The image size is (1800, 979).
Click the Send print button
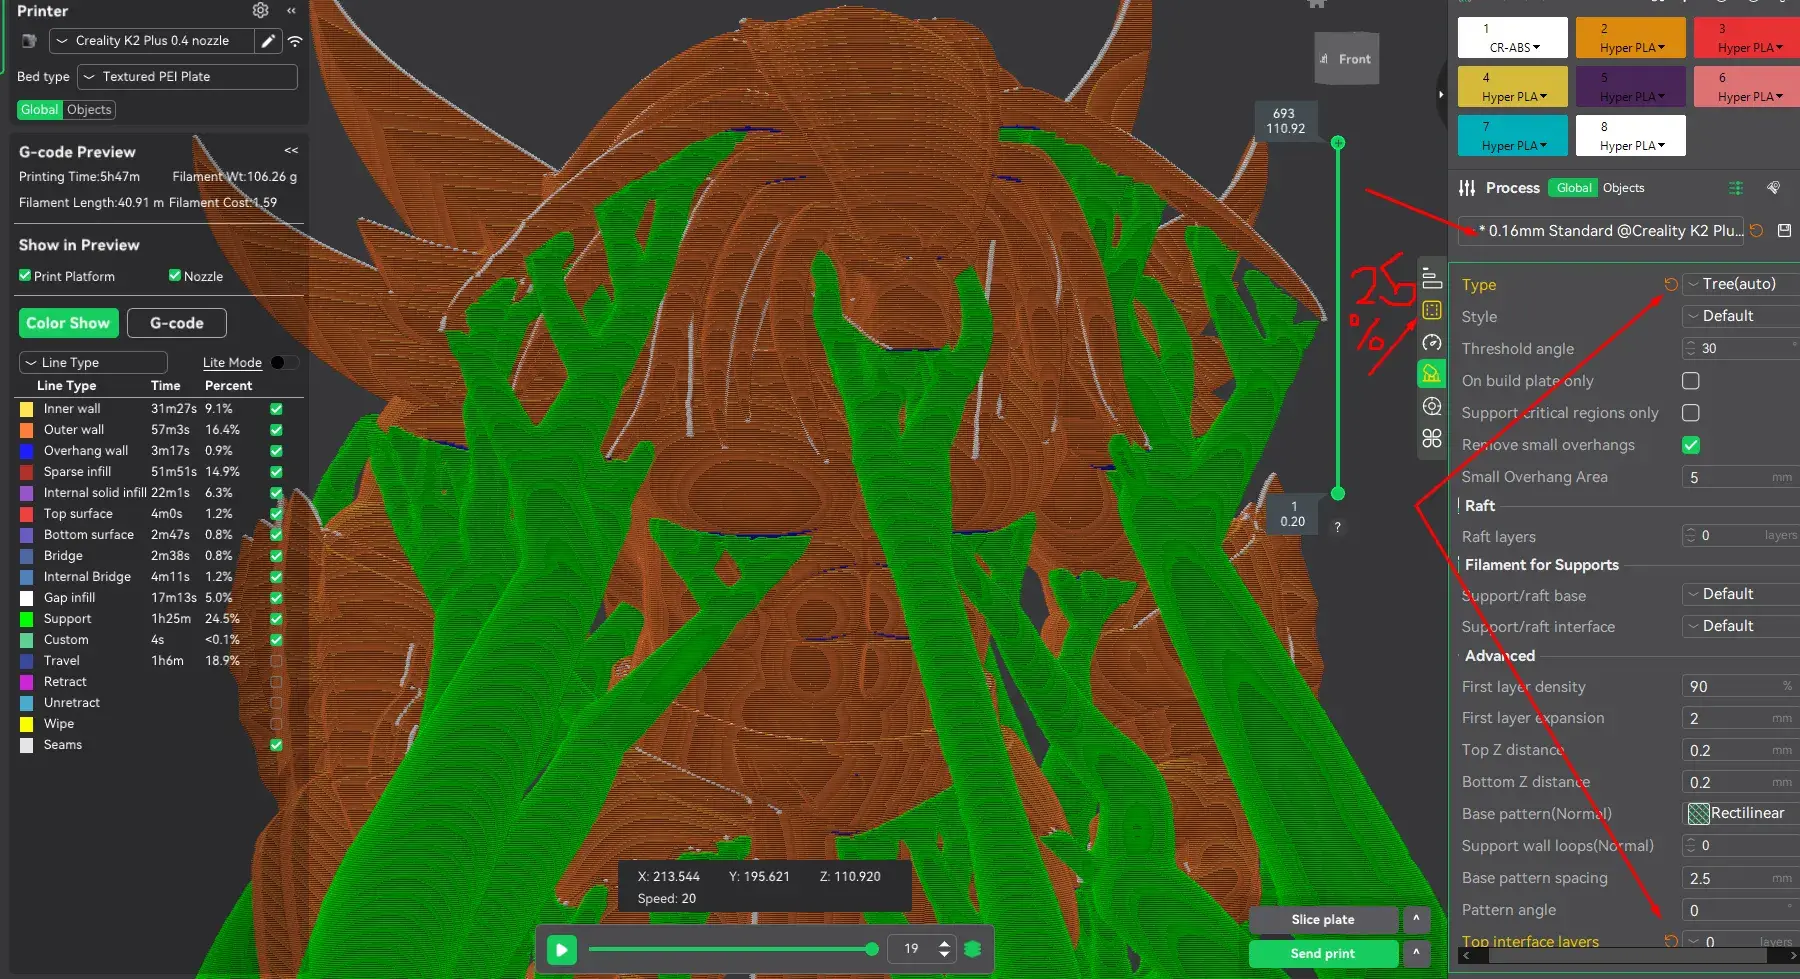point(1322,954)
